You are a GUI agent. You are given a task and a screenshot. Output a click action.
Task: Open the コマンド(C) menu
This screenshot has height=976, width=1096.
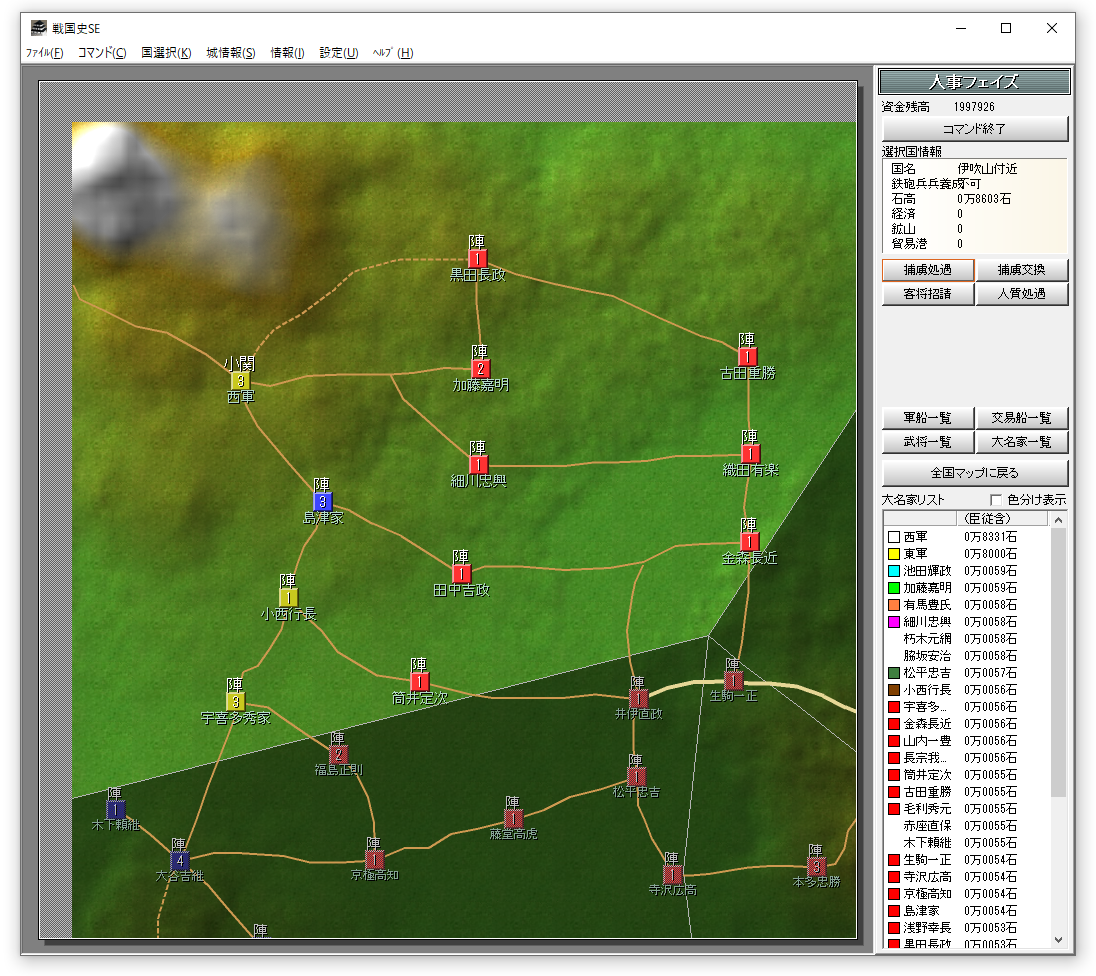102,53
